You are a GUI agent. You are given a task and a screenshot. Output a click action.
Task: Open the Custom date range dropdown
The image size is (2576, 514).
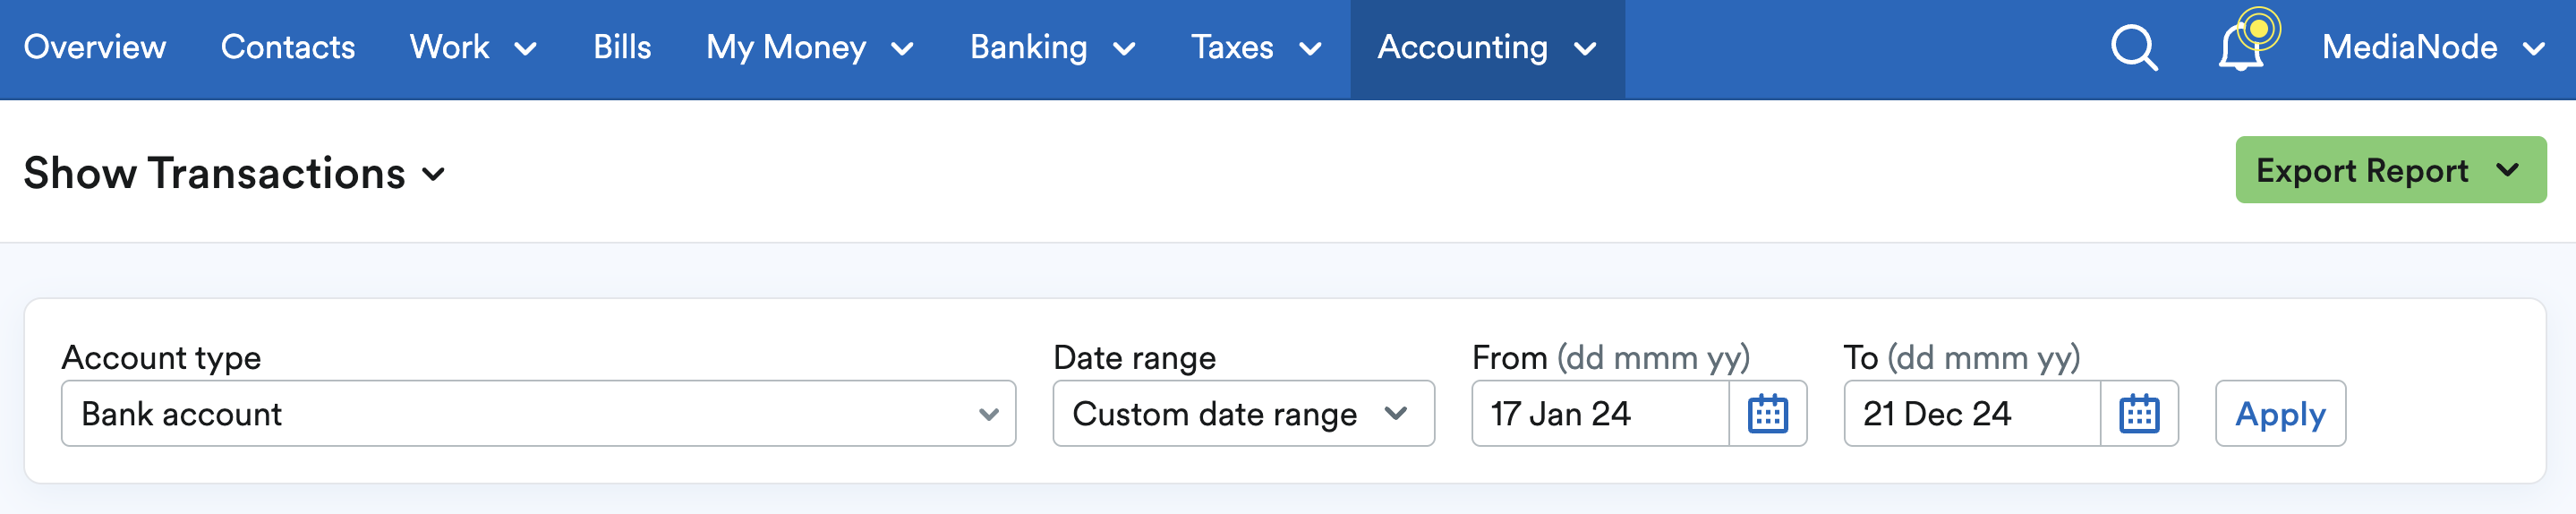(x=1243, y=413)
